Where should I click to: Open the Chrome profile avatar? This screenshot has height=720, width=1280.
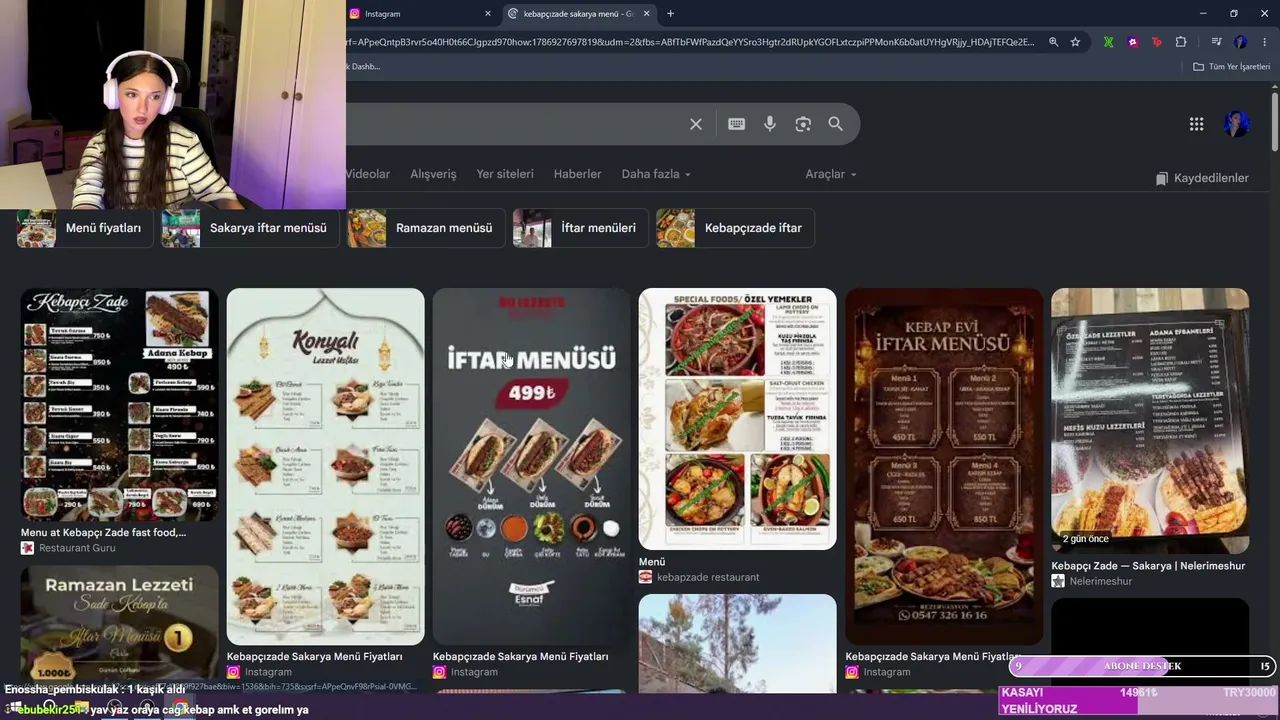tap(1241, 42)
